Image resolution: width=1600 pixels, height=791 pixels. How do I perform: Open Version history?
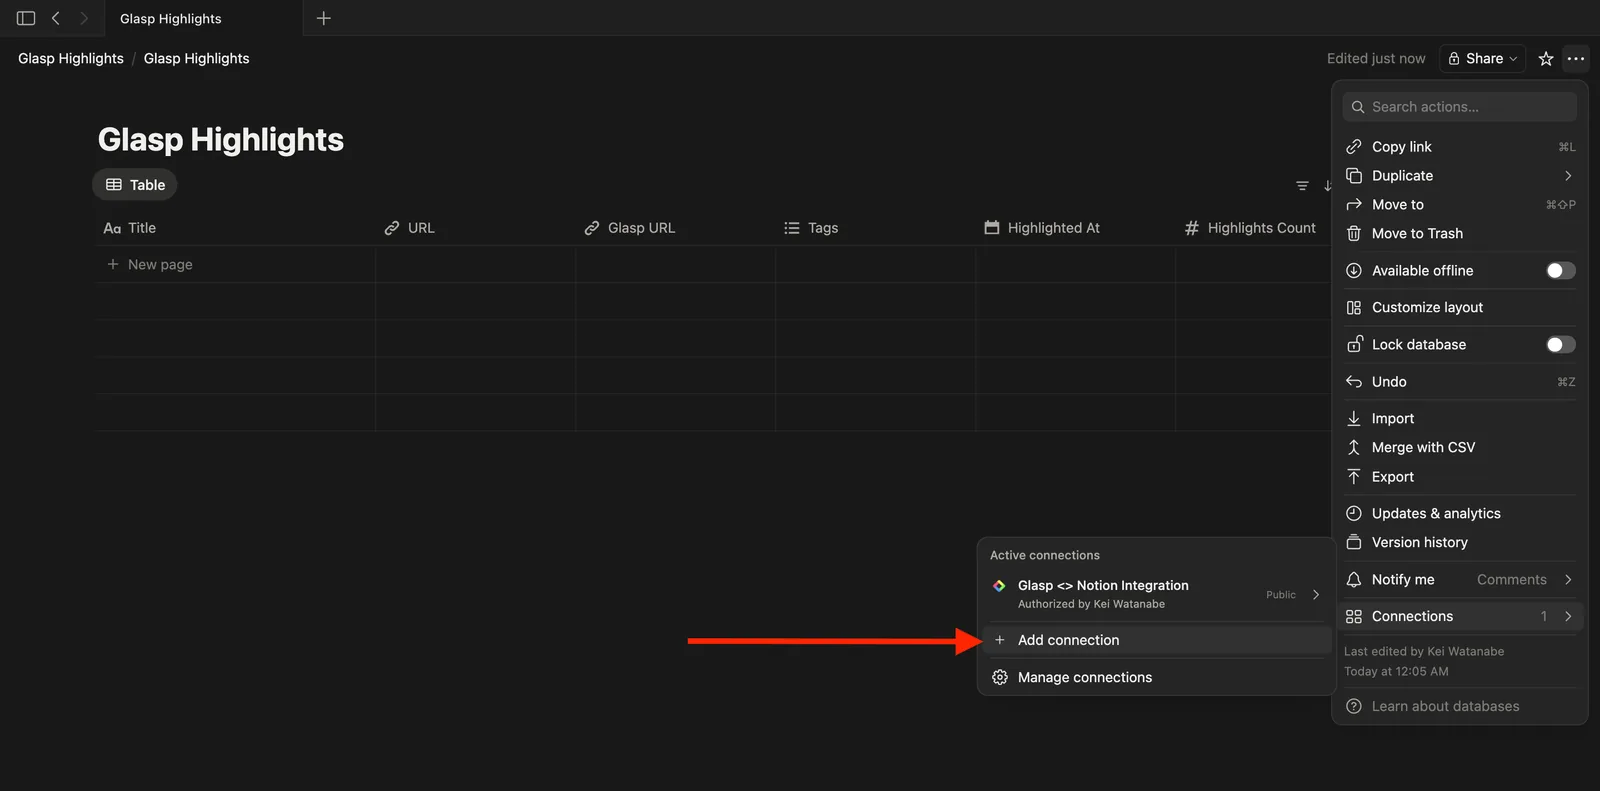[1460, 543]
